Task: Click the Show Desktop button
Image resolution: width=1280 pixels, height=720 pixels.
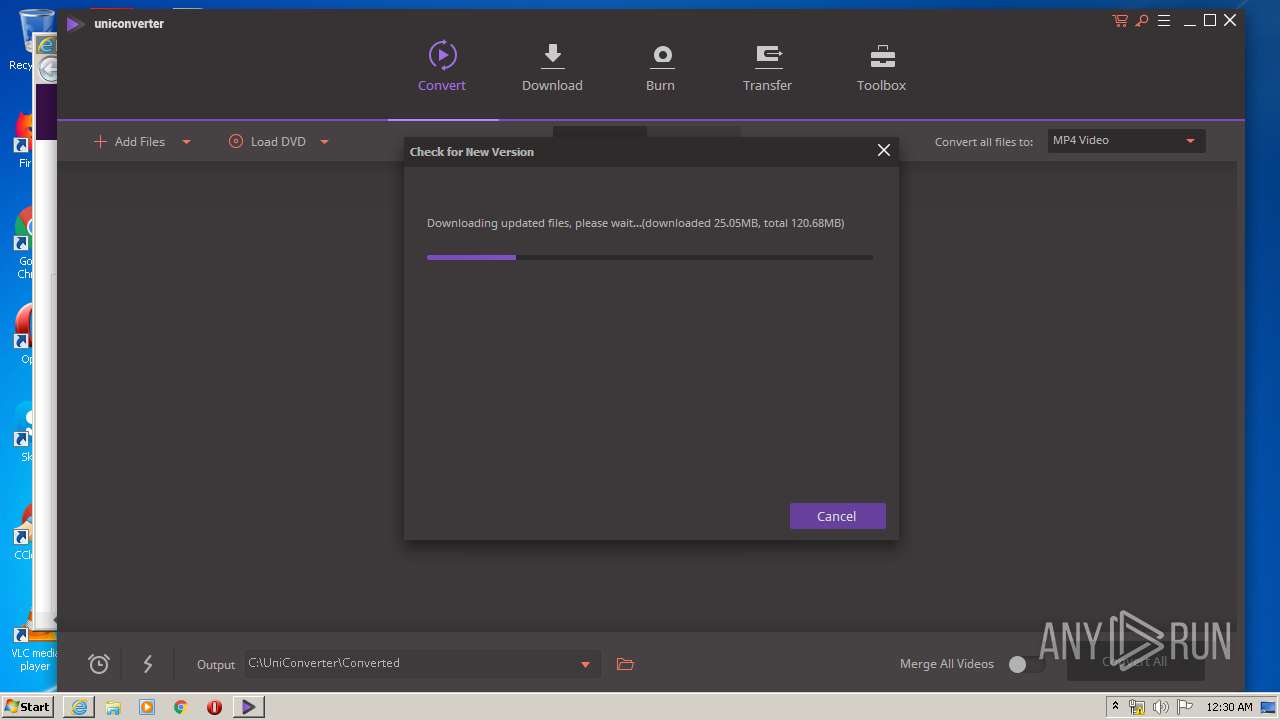Action: pos(1270,707)
